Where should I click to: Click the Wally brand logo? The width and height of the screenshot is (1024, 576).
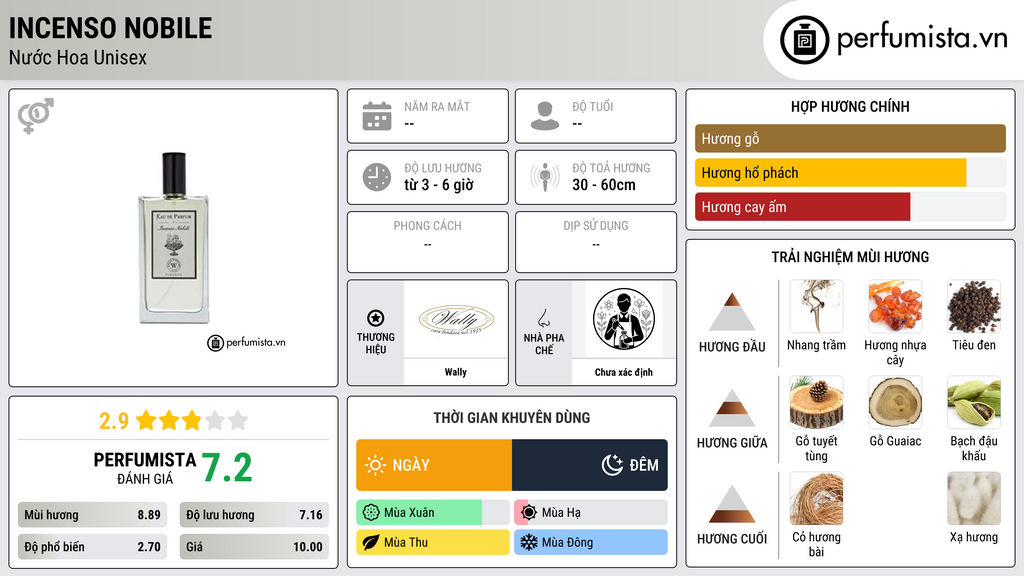pyautogui.click(x=456, y=319)
